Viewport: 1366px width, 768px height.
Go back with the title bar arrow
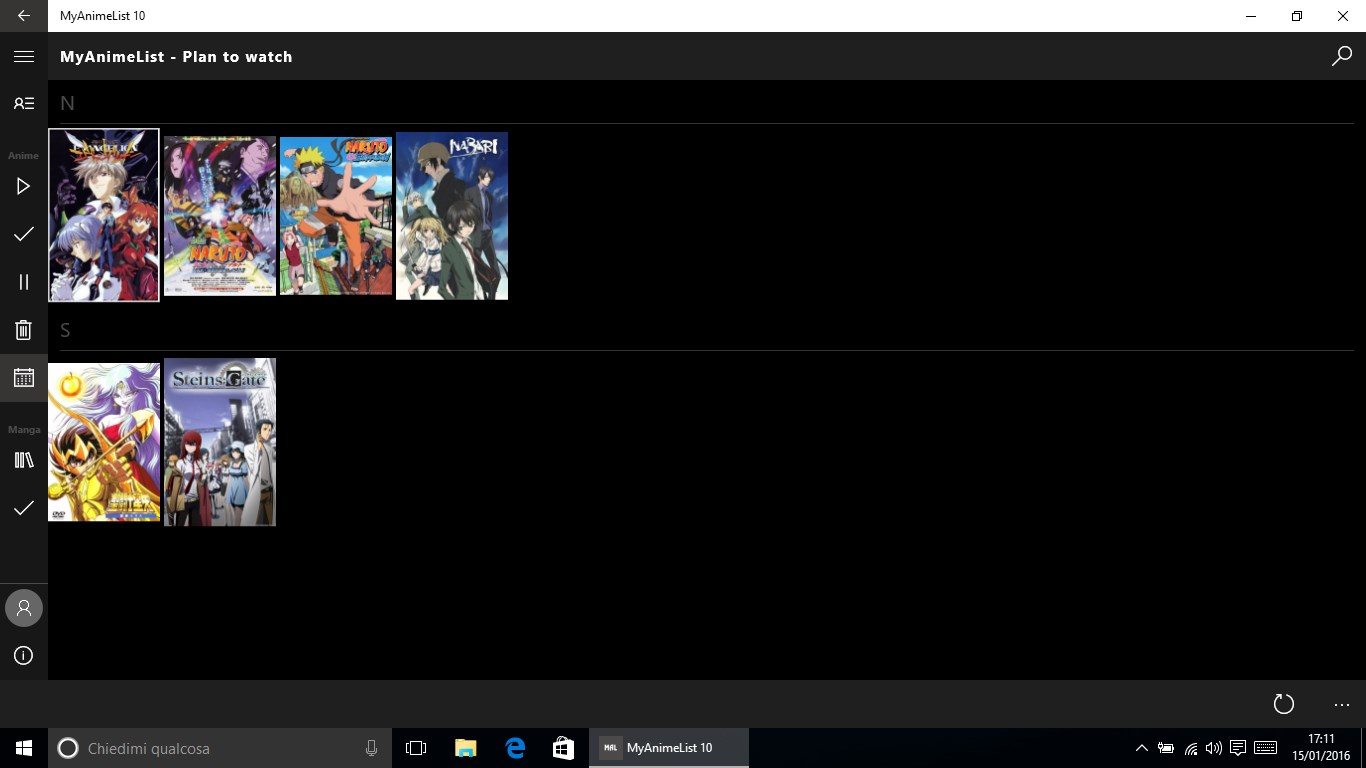tap(24, 16)
